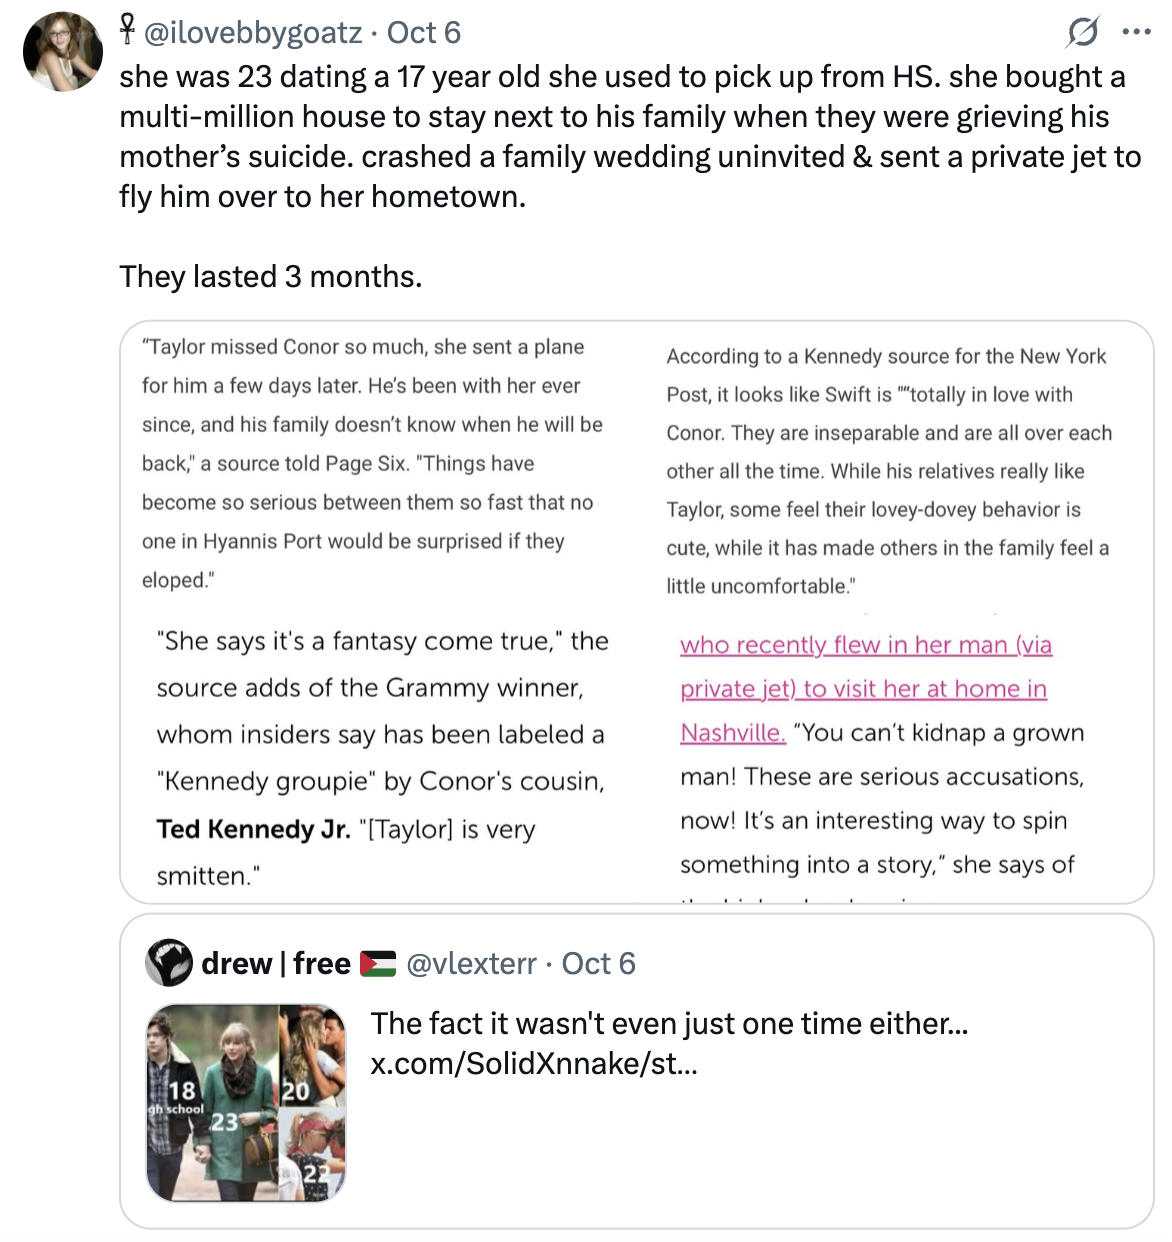Open the "drew | free" display name
This screenshot has height=1242, width=1172.
[275, 963]
